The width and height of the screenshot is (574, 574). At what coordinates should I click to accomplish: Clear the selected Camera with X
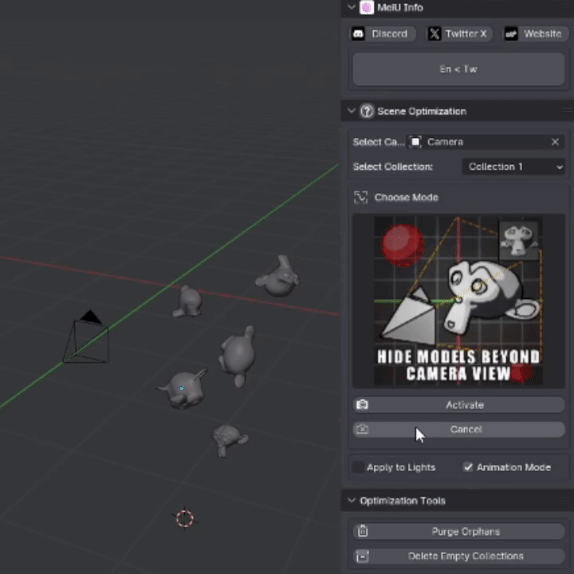[555, 142]
